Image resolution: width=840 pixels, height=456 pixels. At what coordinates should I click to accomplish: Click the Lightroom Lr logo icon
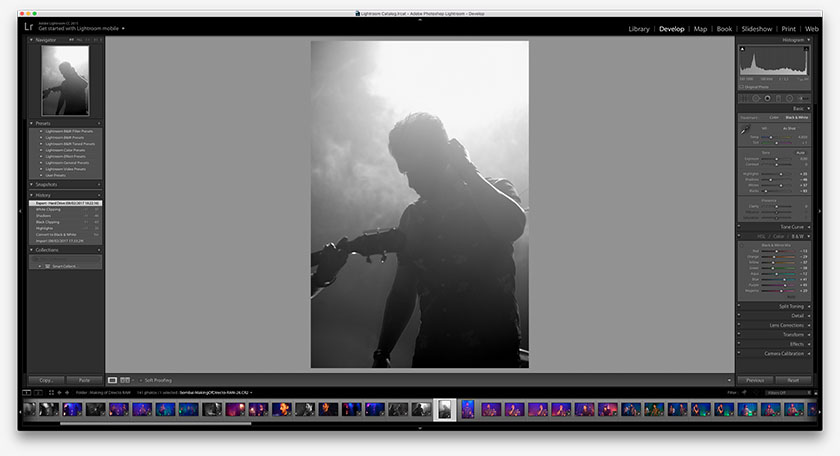pyautogui.click(x=28, y=27)
